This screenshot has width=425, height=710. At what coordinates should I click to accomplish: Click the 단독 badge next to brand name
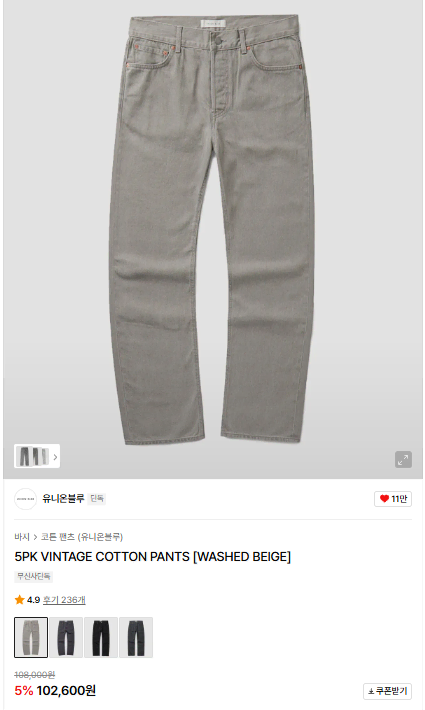(97, 499)
